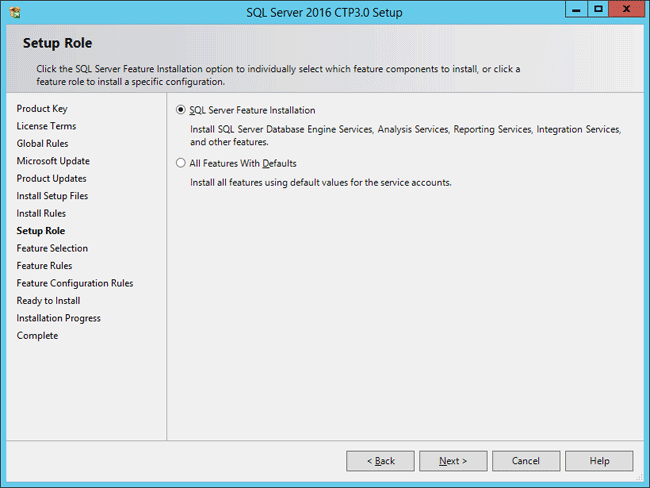Select SQL Server Feature Installation radio button
Screen dimensions: 650x488
pos(180,110)
